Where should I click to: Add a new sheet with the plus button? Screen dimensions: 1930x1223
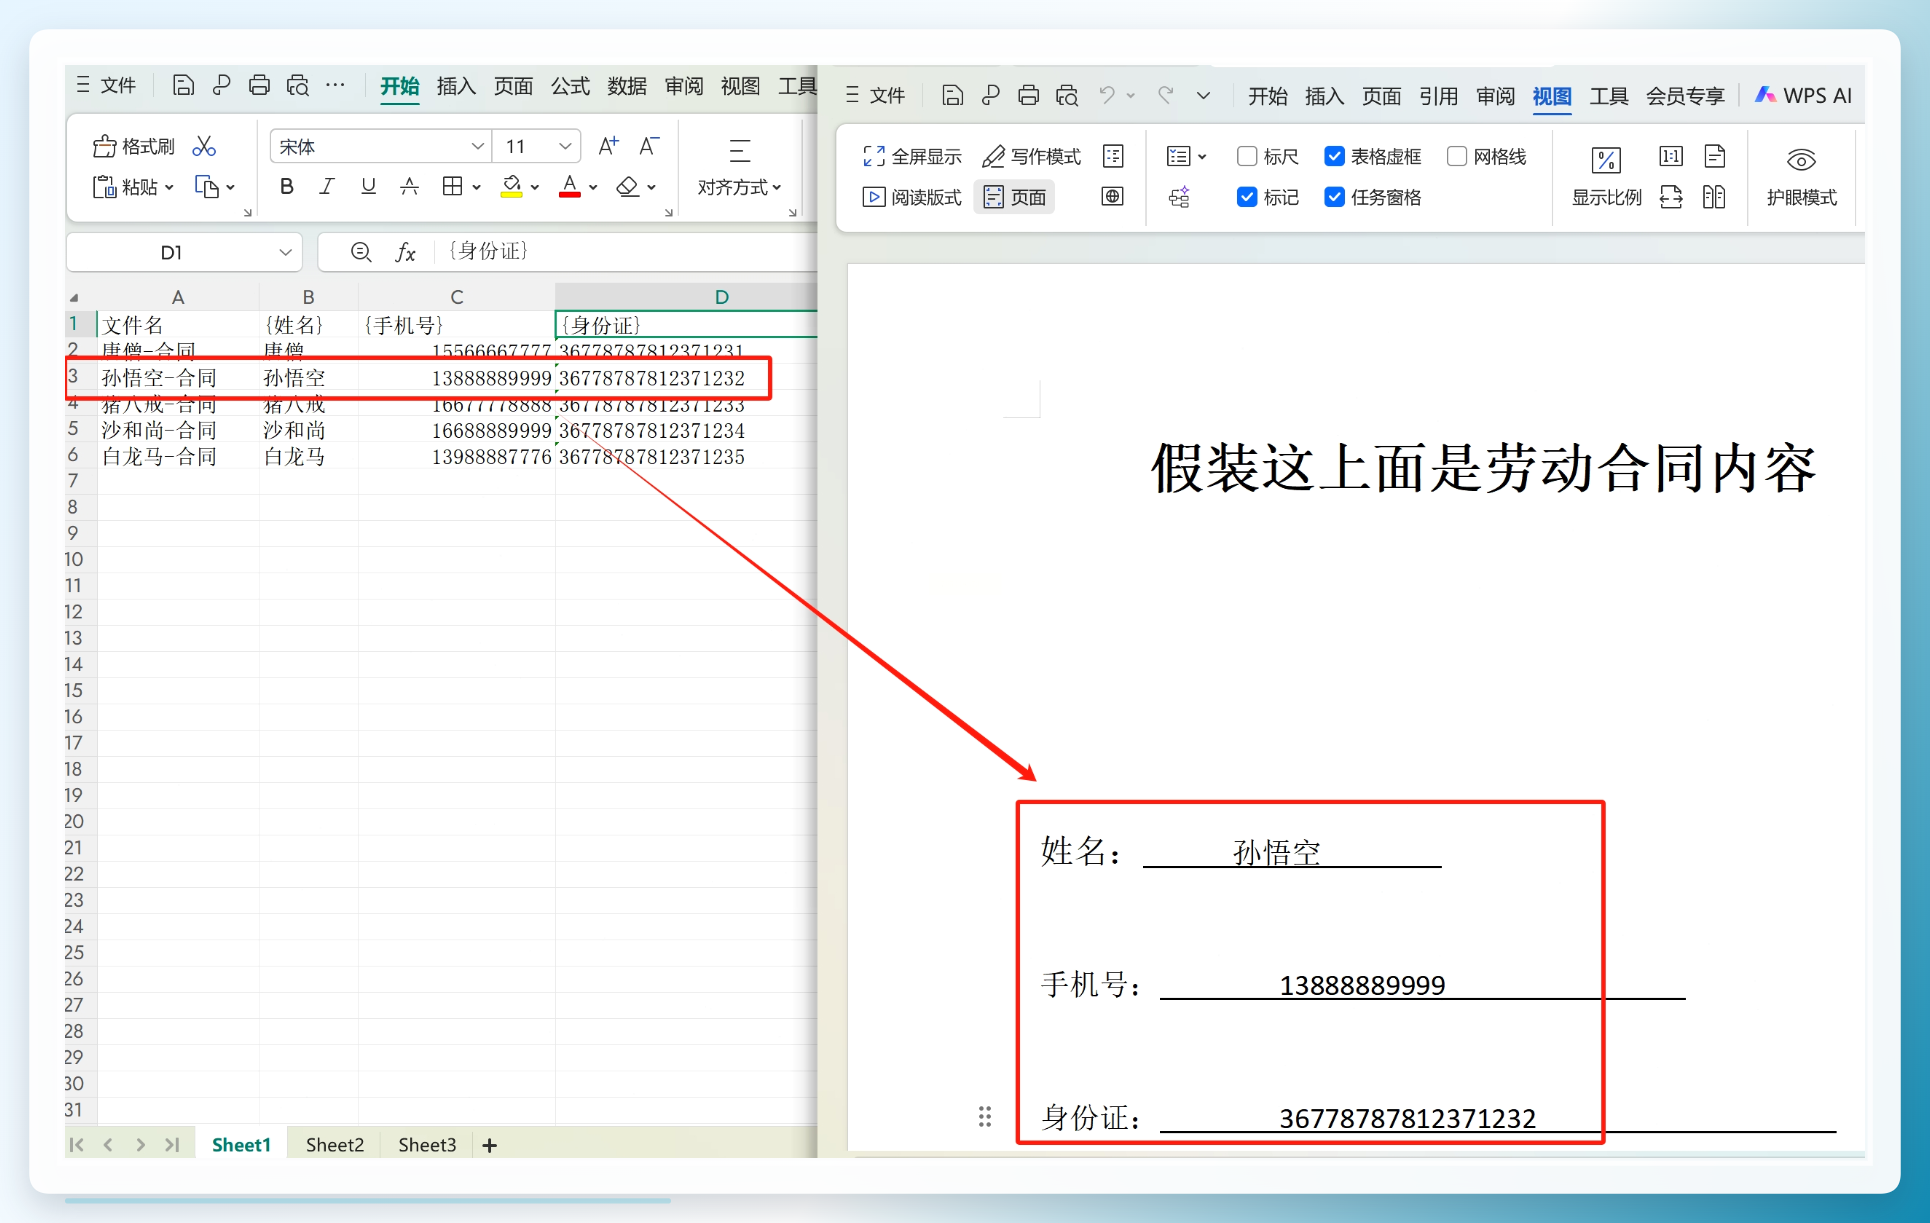[489, 1146]
